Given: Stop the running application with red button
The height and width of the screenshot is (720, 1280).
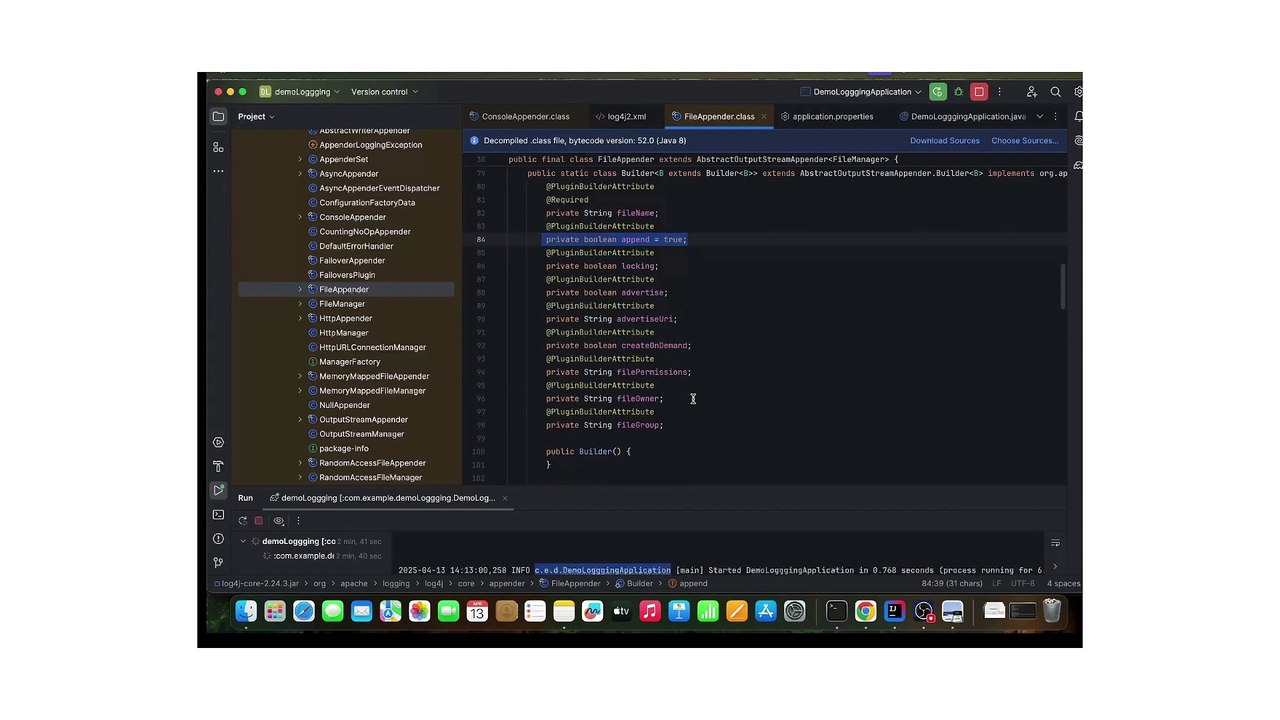Looking at the screenshot, I should (979, 92).
